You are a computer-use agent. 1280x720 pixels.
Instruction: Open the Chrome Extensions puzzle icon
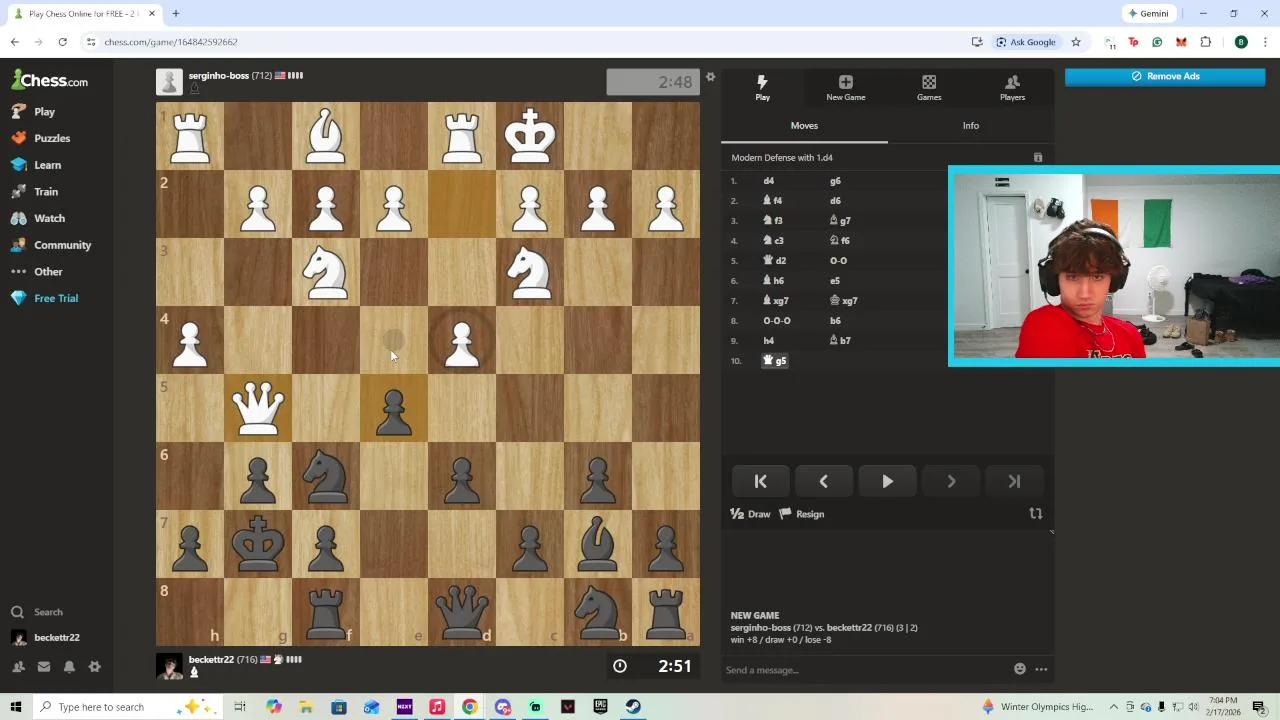click(x=1205, y=42)
